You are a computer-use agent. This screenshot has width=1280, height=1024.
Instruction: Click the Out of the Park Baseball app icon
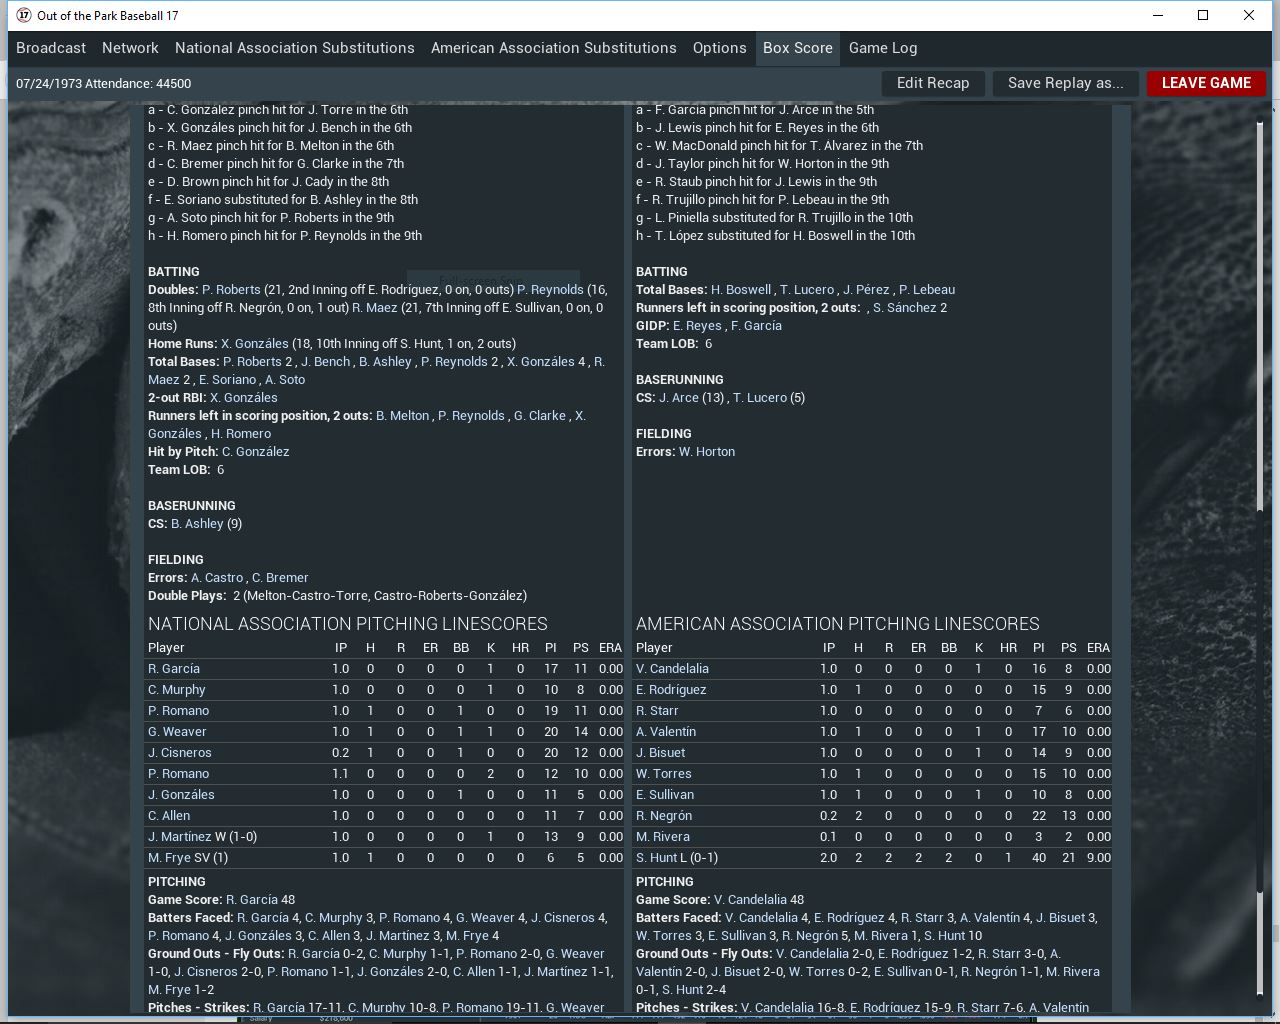pos(24,15)
